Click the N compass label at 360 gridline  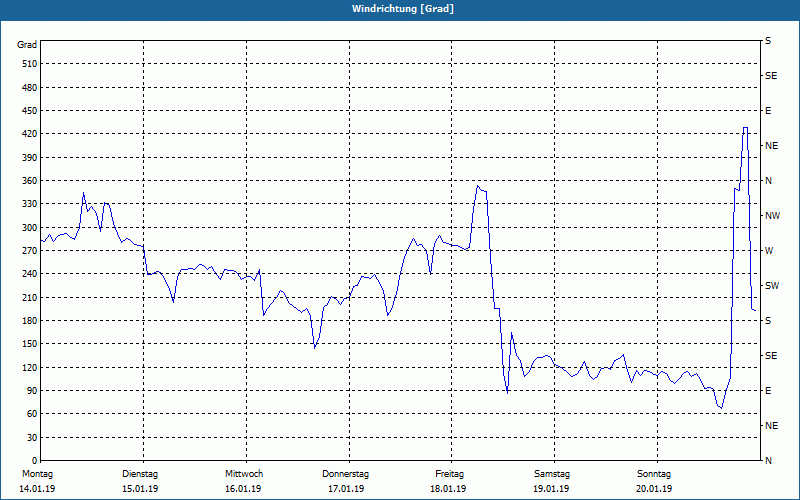point(768,181)
